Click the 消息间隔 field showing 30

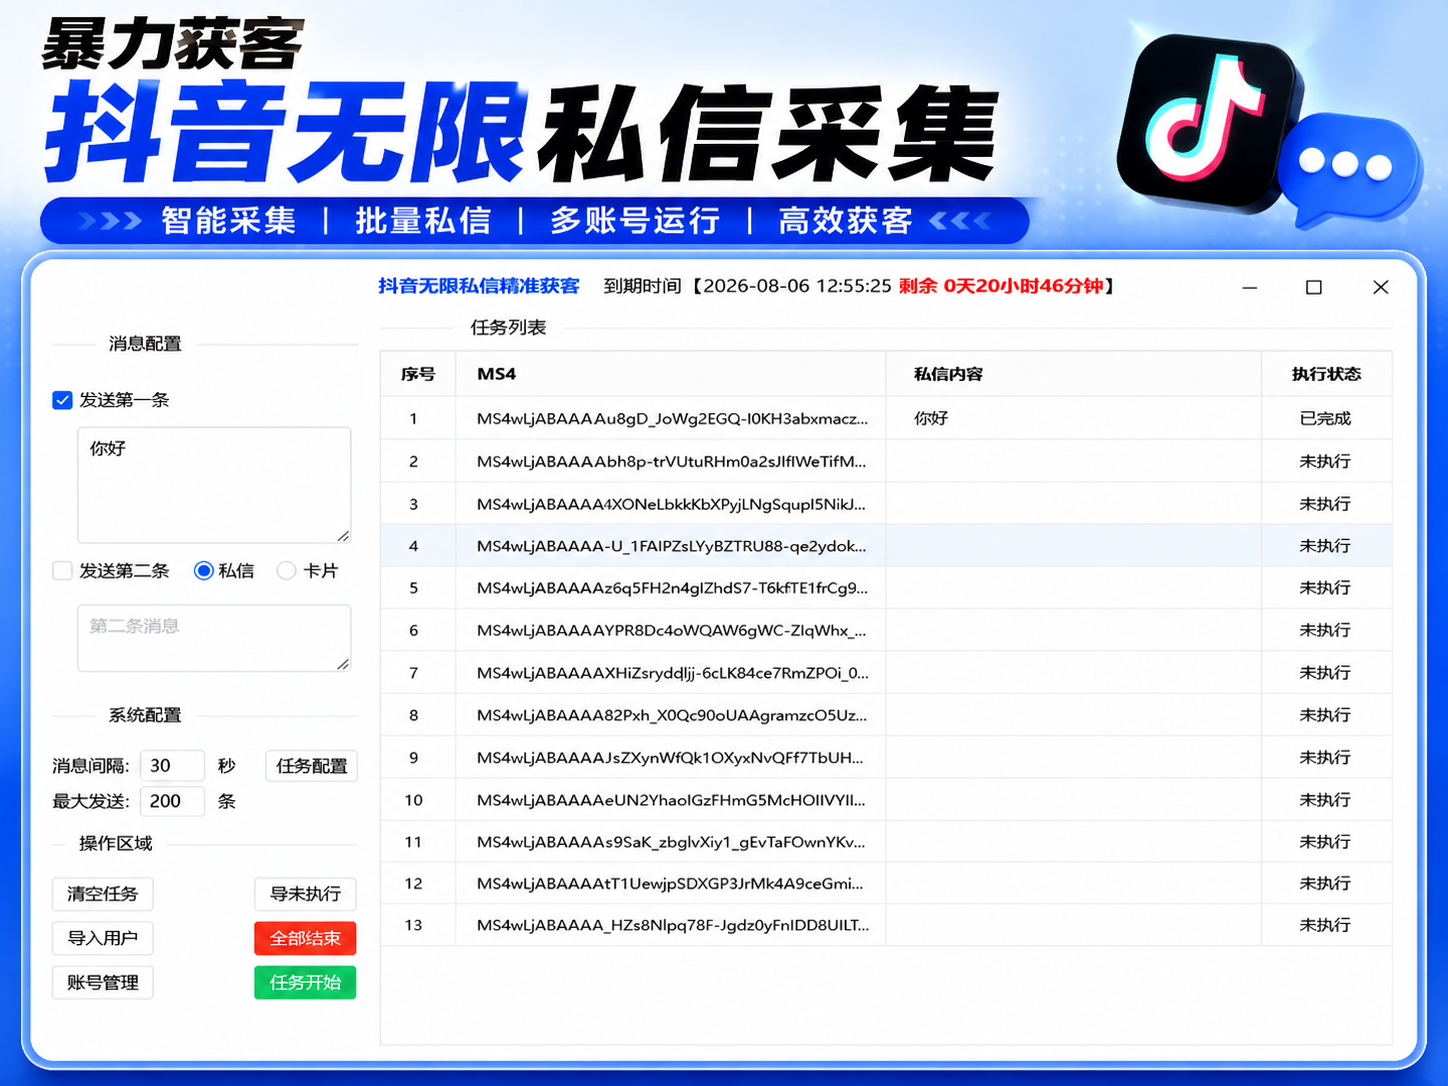coord(172,766)
